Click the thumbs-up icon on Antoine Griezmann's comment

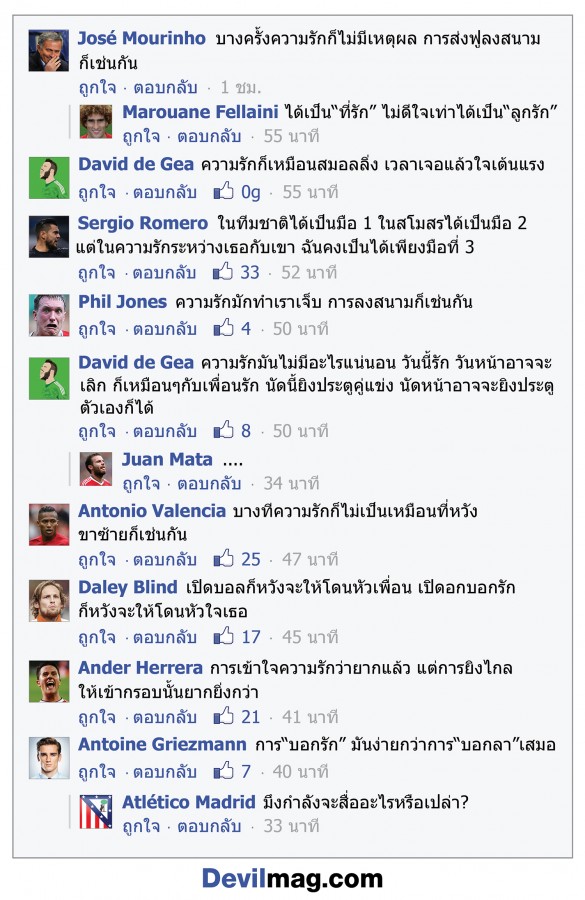point(223,770)
